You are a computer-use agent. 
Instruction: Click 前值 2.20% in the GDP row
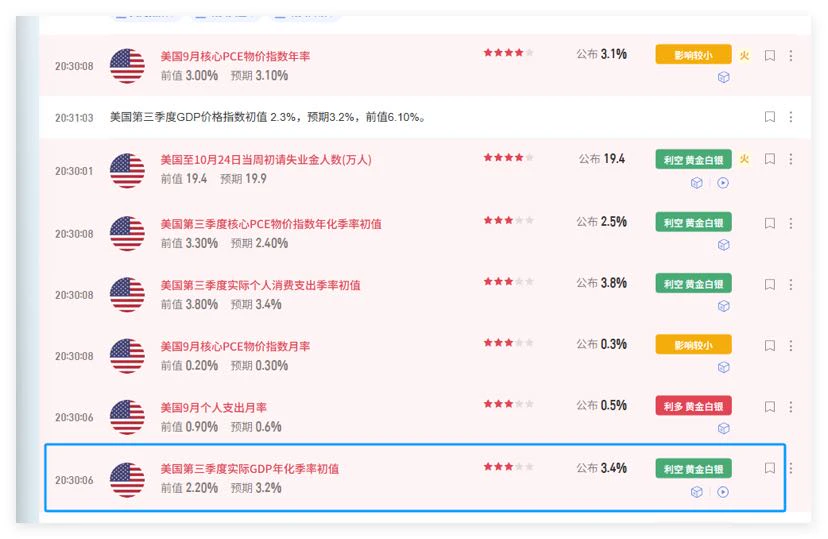(x=189, y=488)
